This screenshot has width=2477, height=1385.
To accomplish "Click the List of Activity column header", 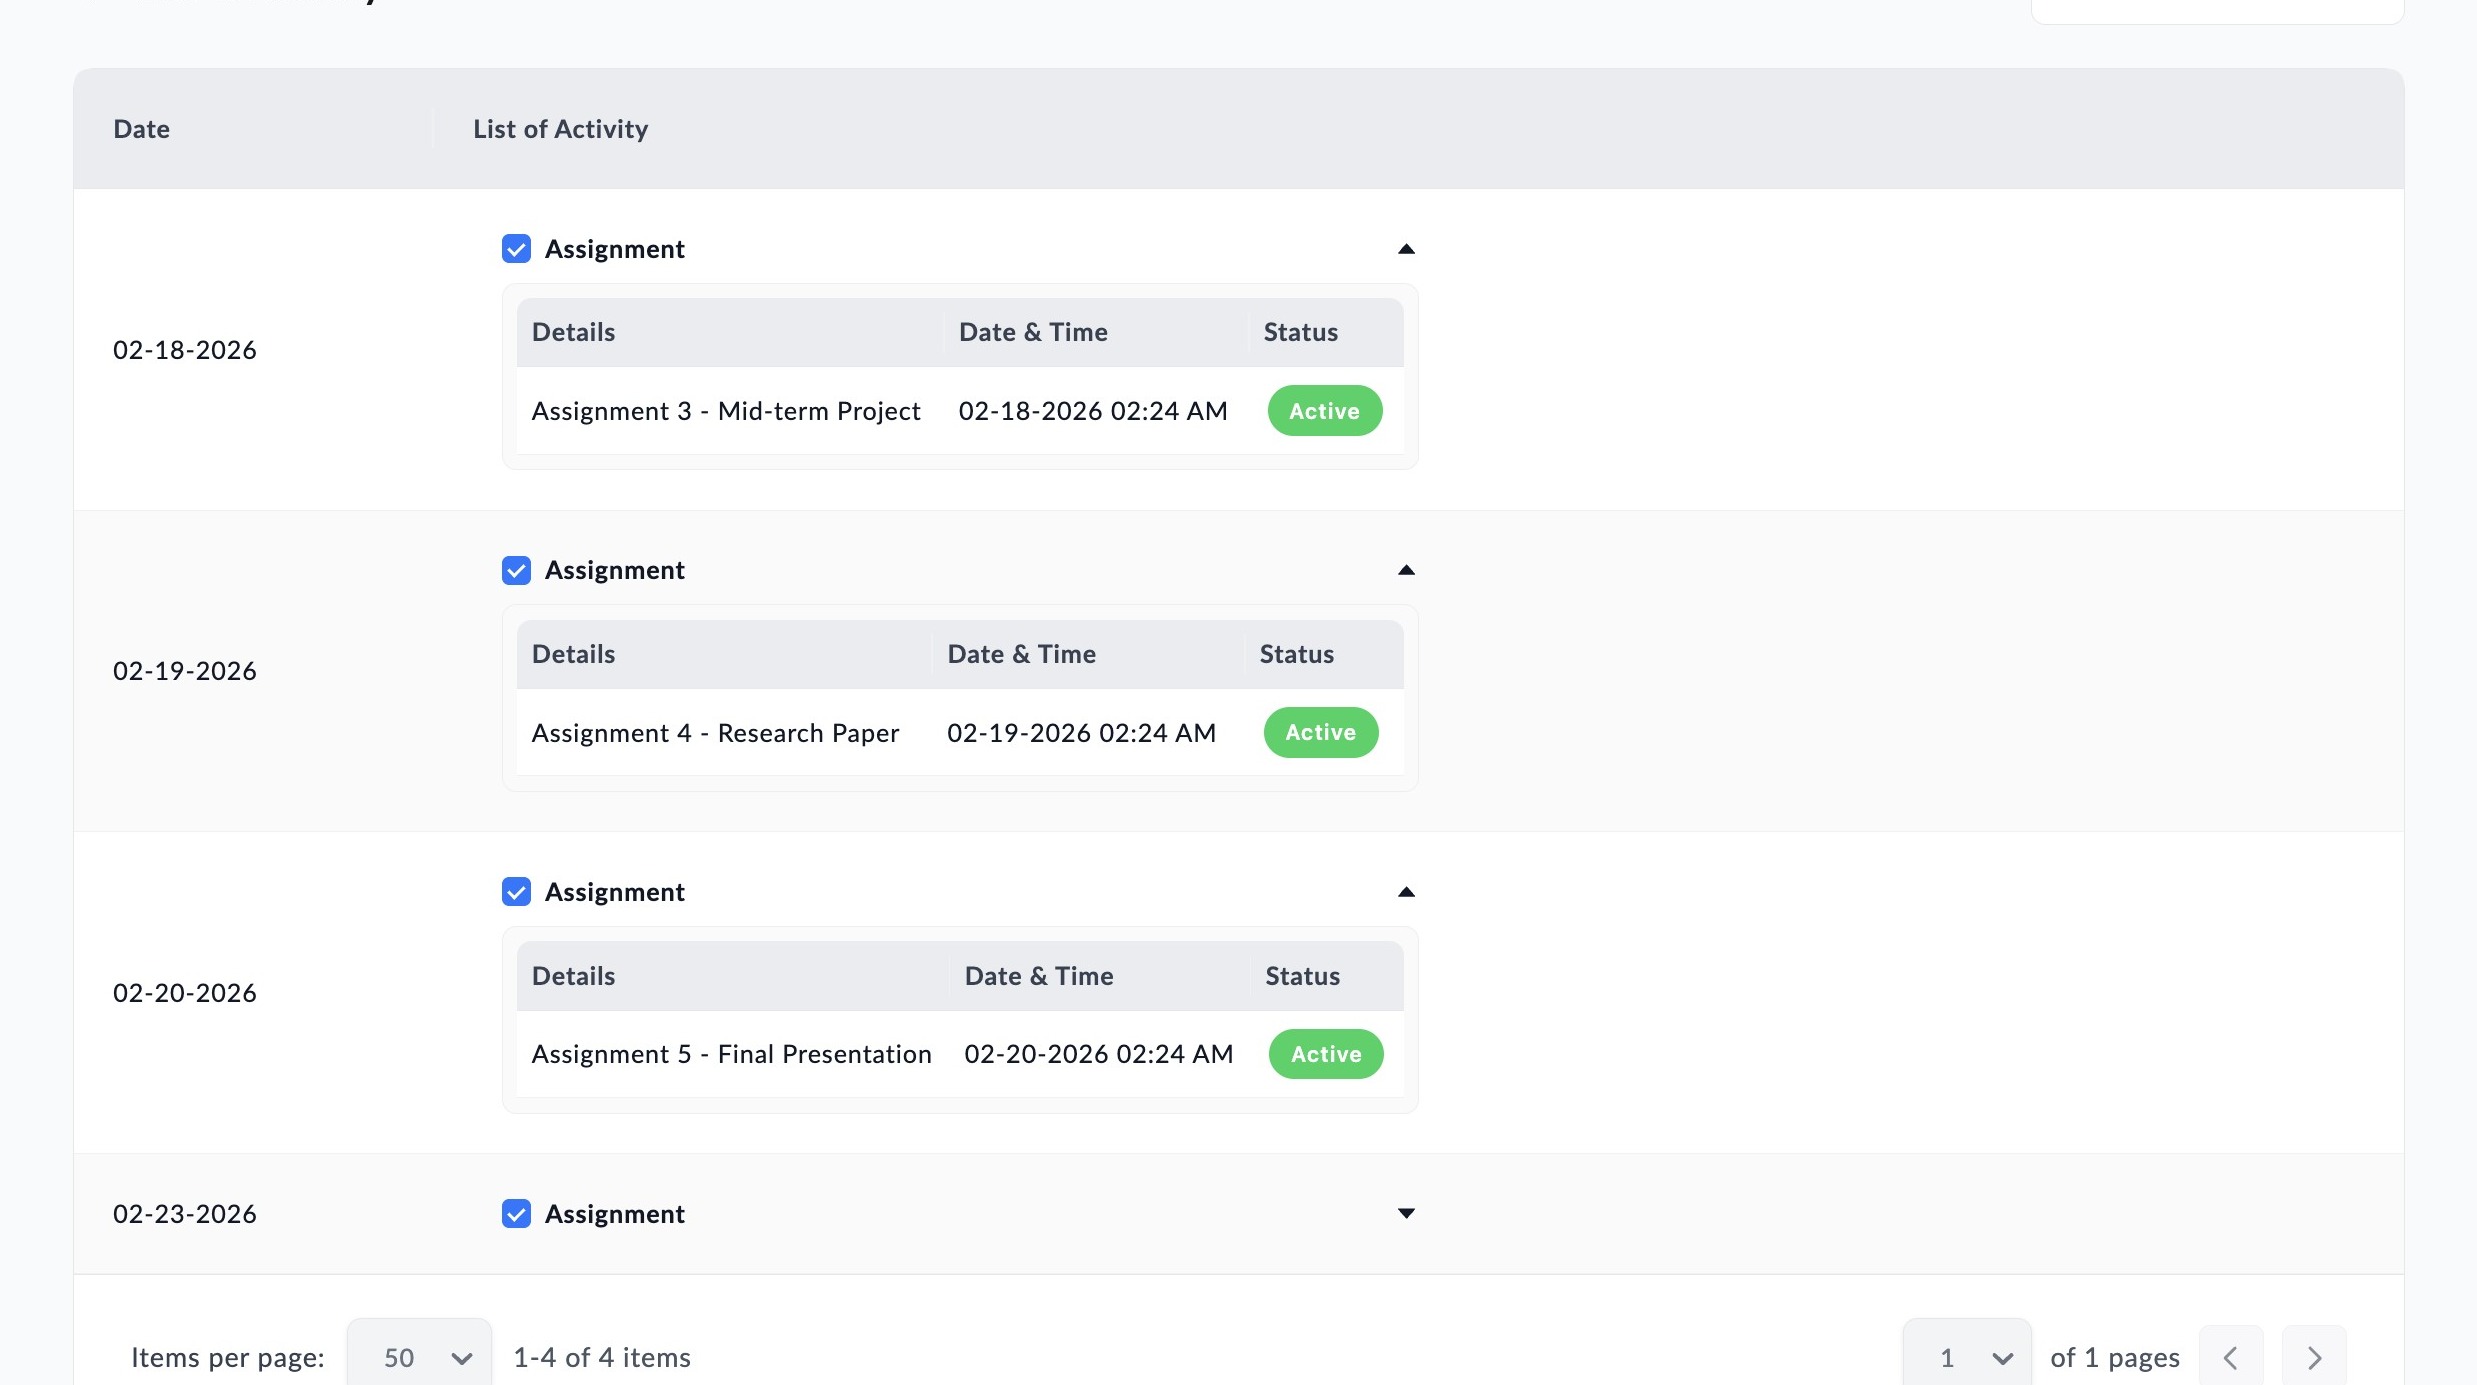I will point(560,129).
